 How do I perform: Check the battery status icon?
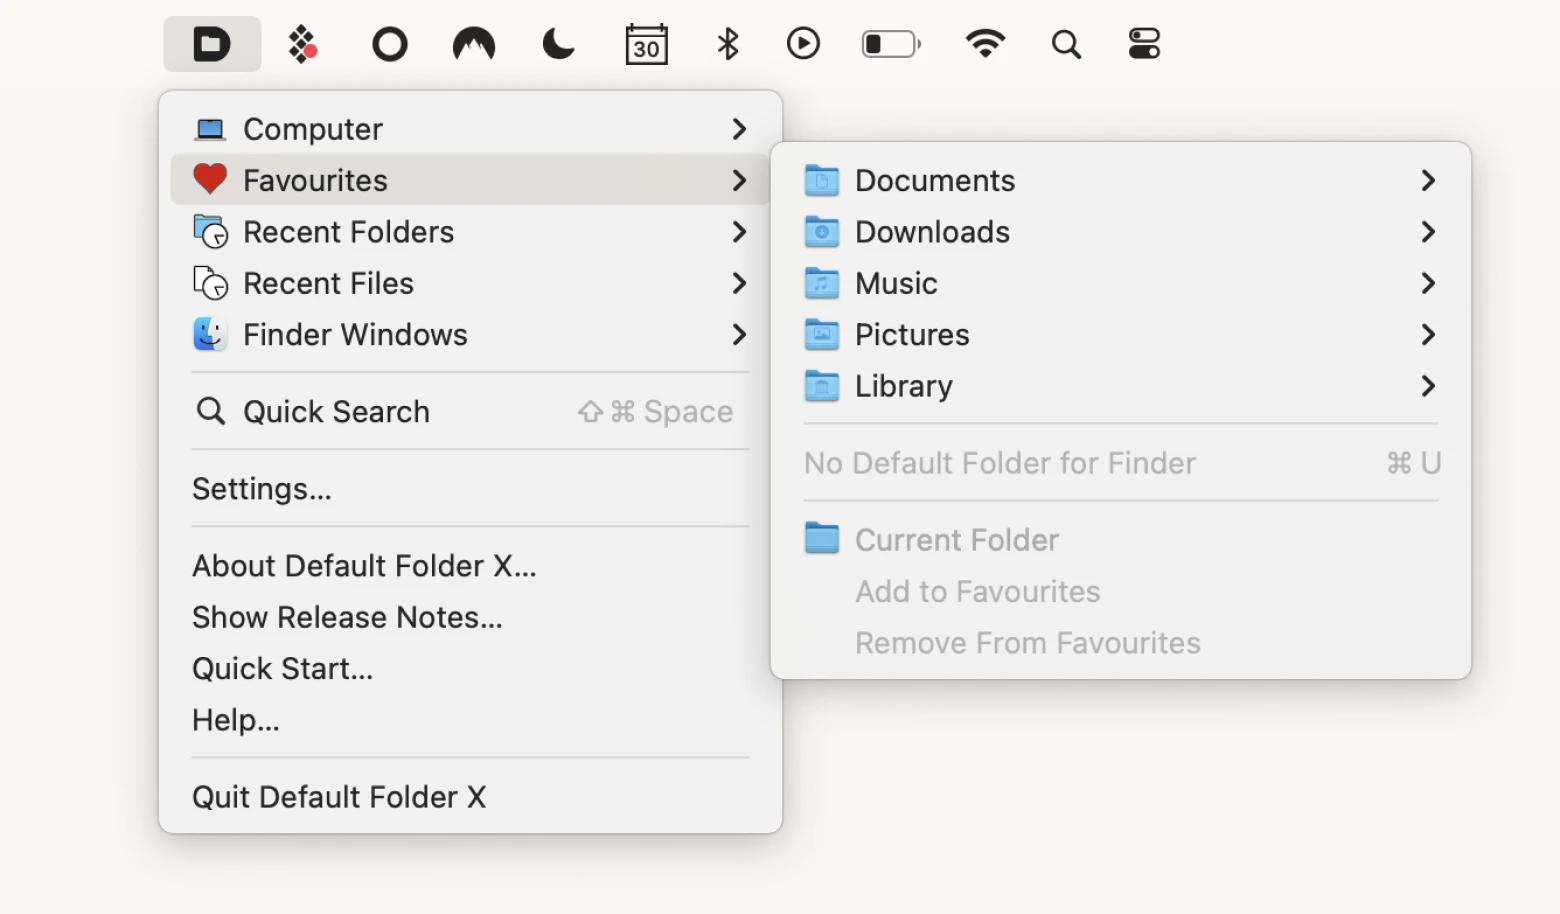pos(891,44)
